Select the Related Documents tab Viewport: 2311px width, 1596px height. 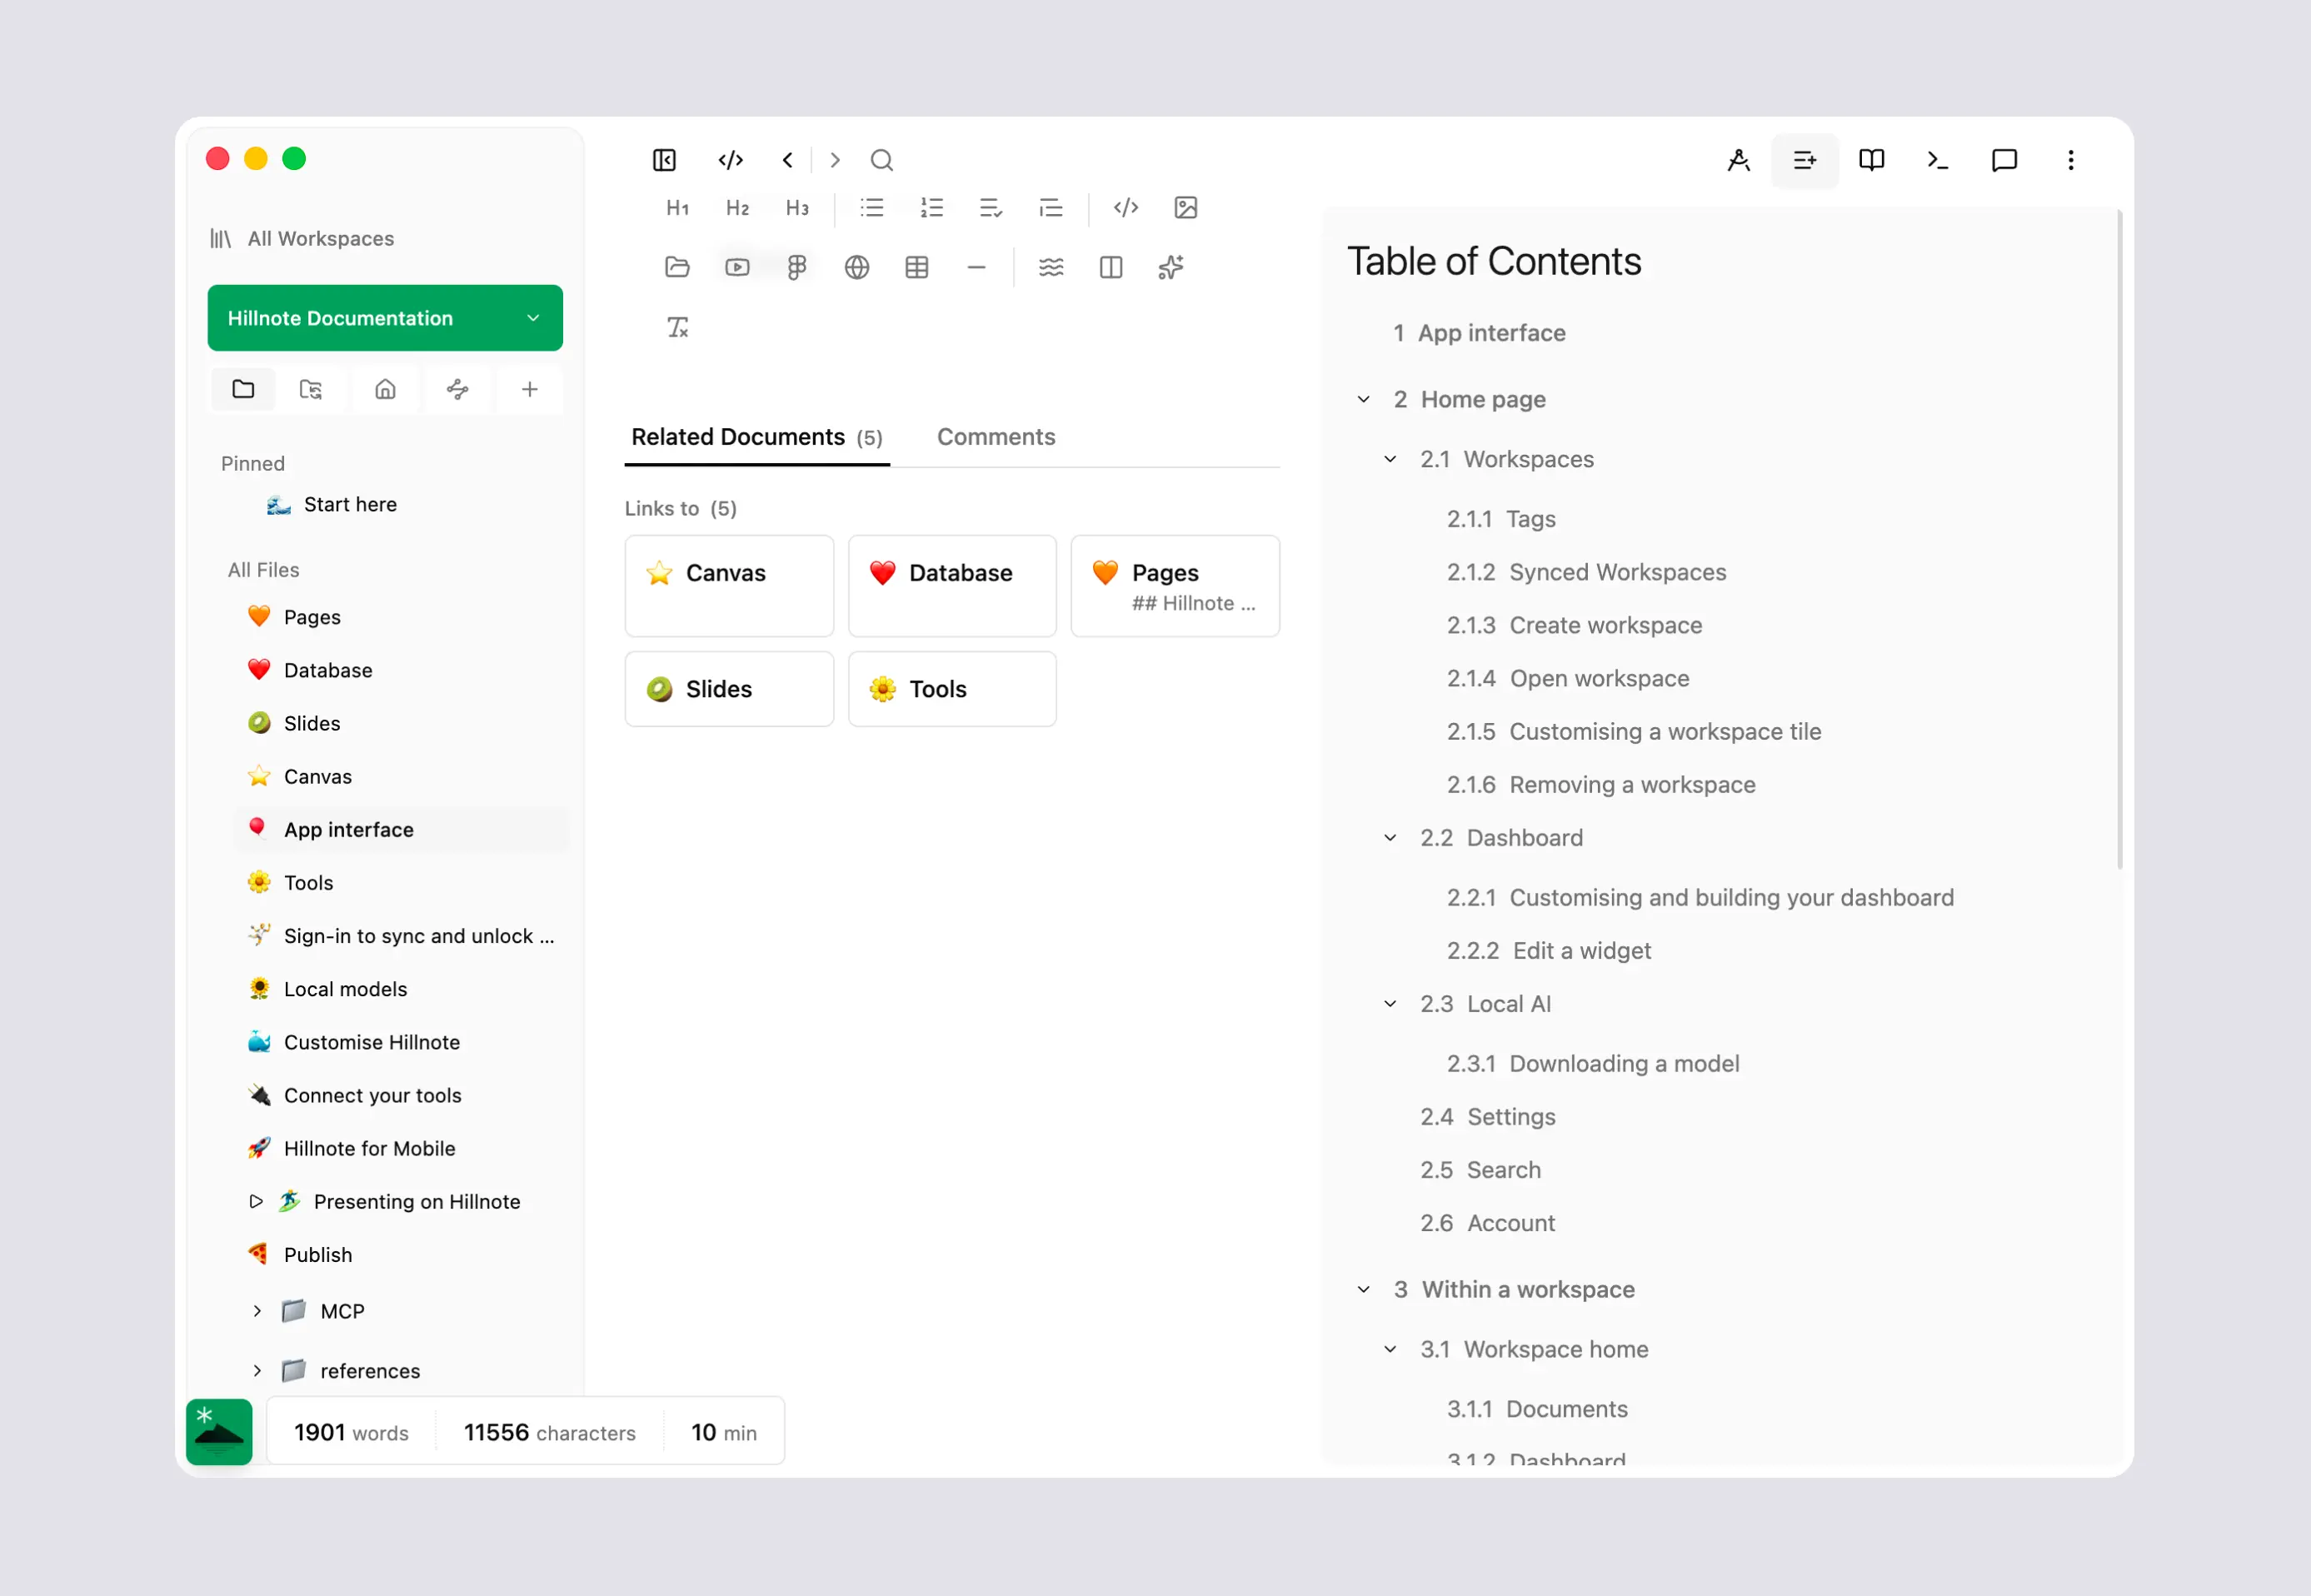757,437
